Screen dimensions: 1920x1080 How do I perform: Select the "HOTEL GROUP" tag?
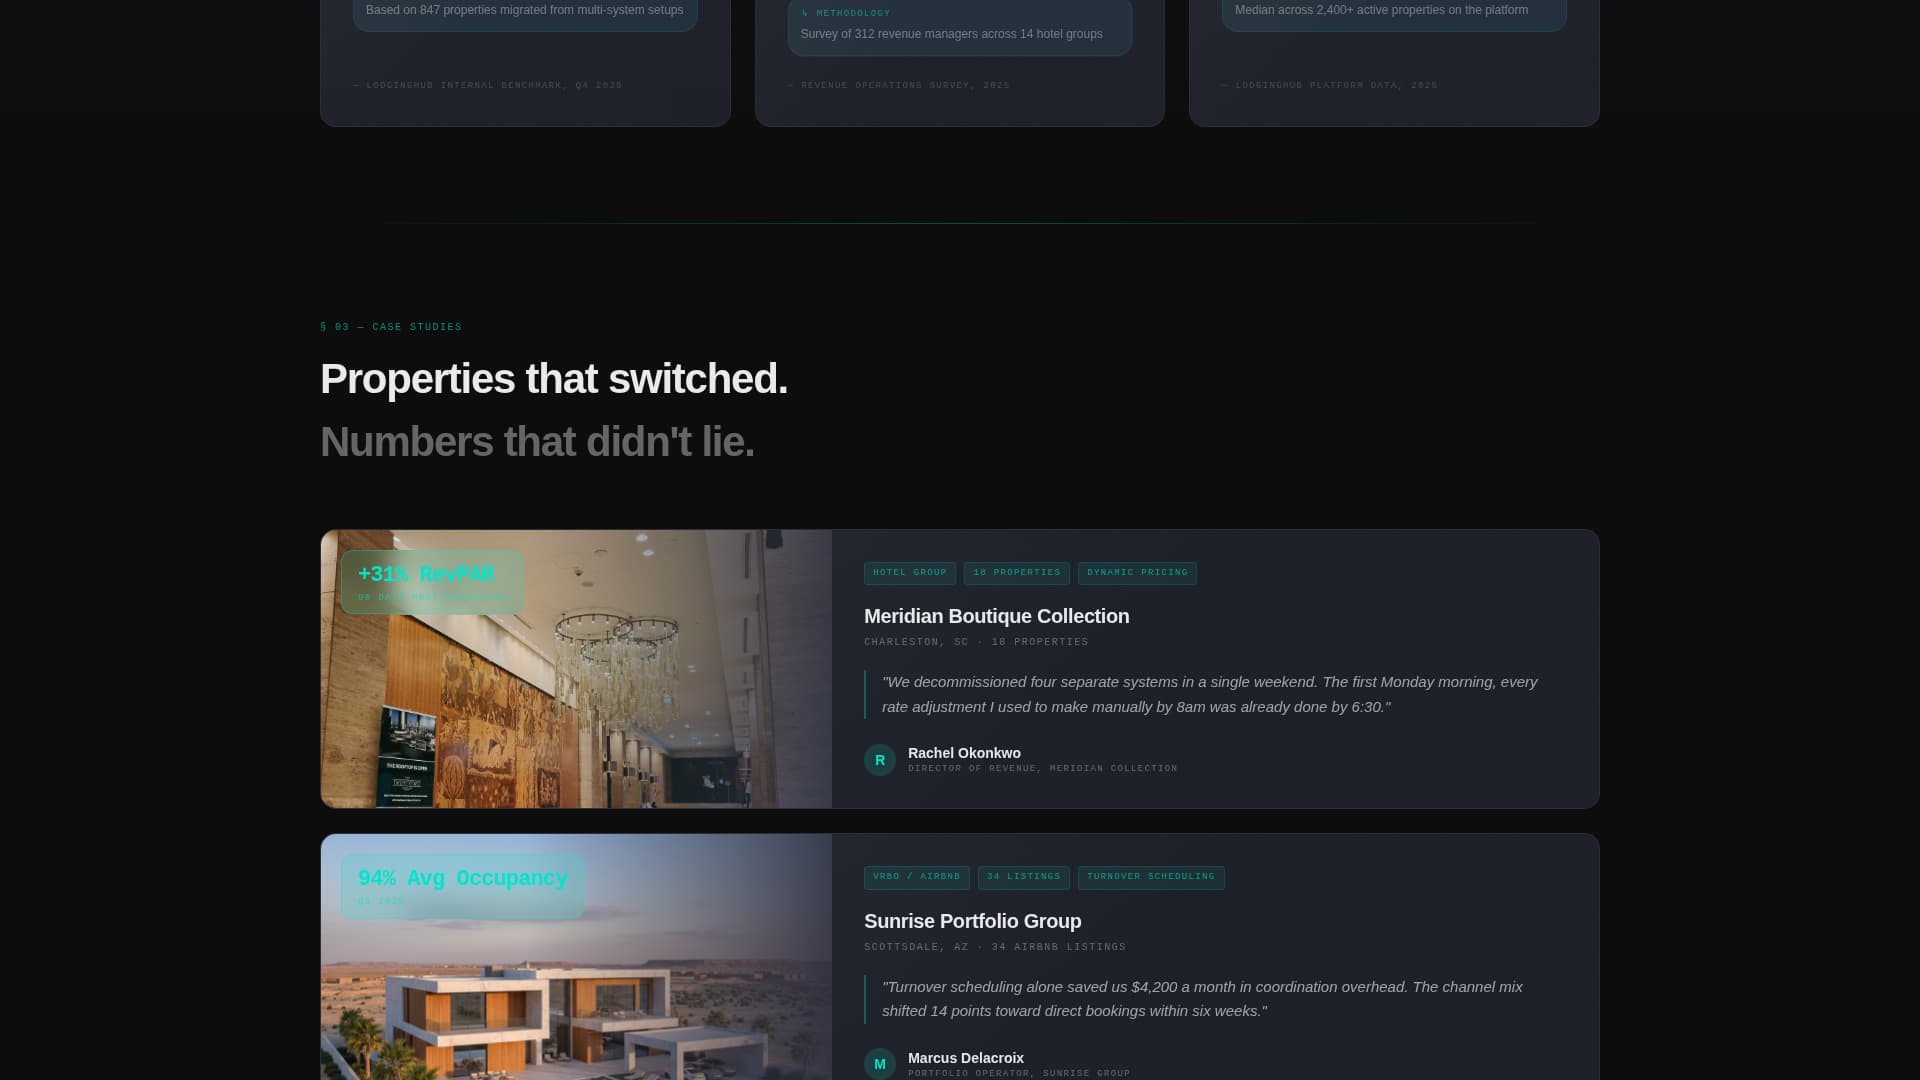coord(909,573)
